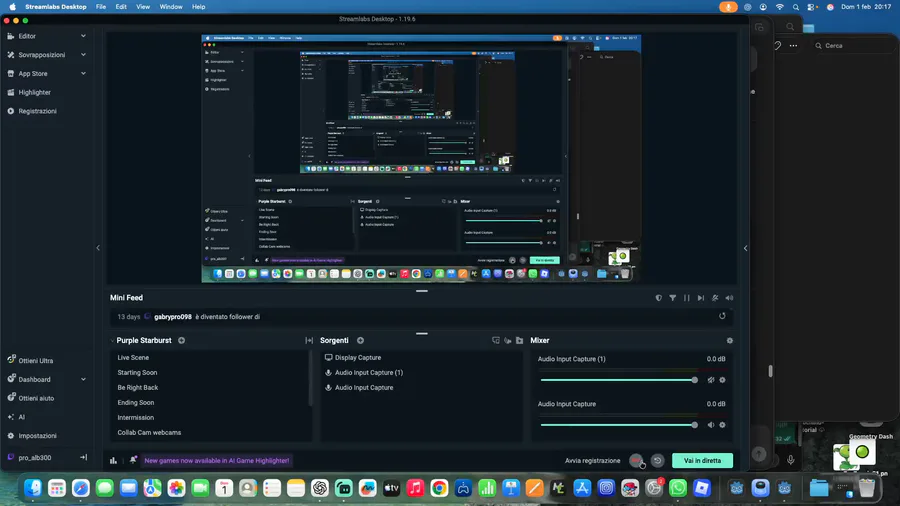Toggle Mini Feed alerts mute icon
Image resolution: width=900 pixels, height=506 pixels.
click(715, 298)
